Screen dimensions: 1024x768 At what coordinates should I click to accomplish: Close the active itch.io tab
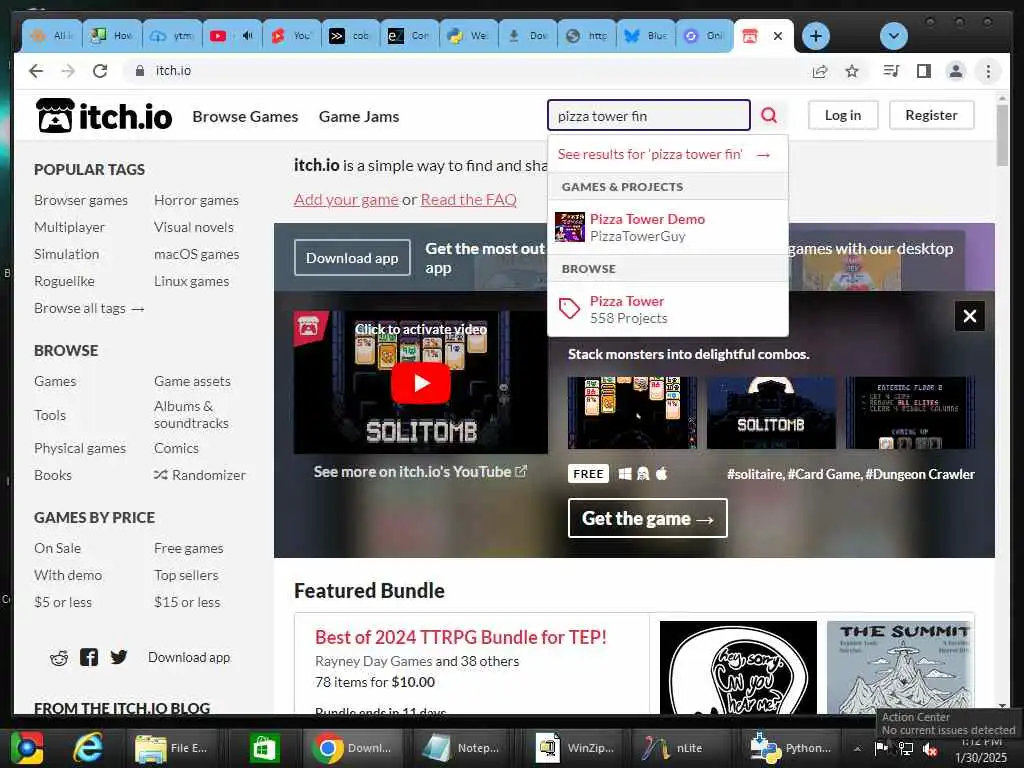point(778,36)
